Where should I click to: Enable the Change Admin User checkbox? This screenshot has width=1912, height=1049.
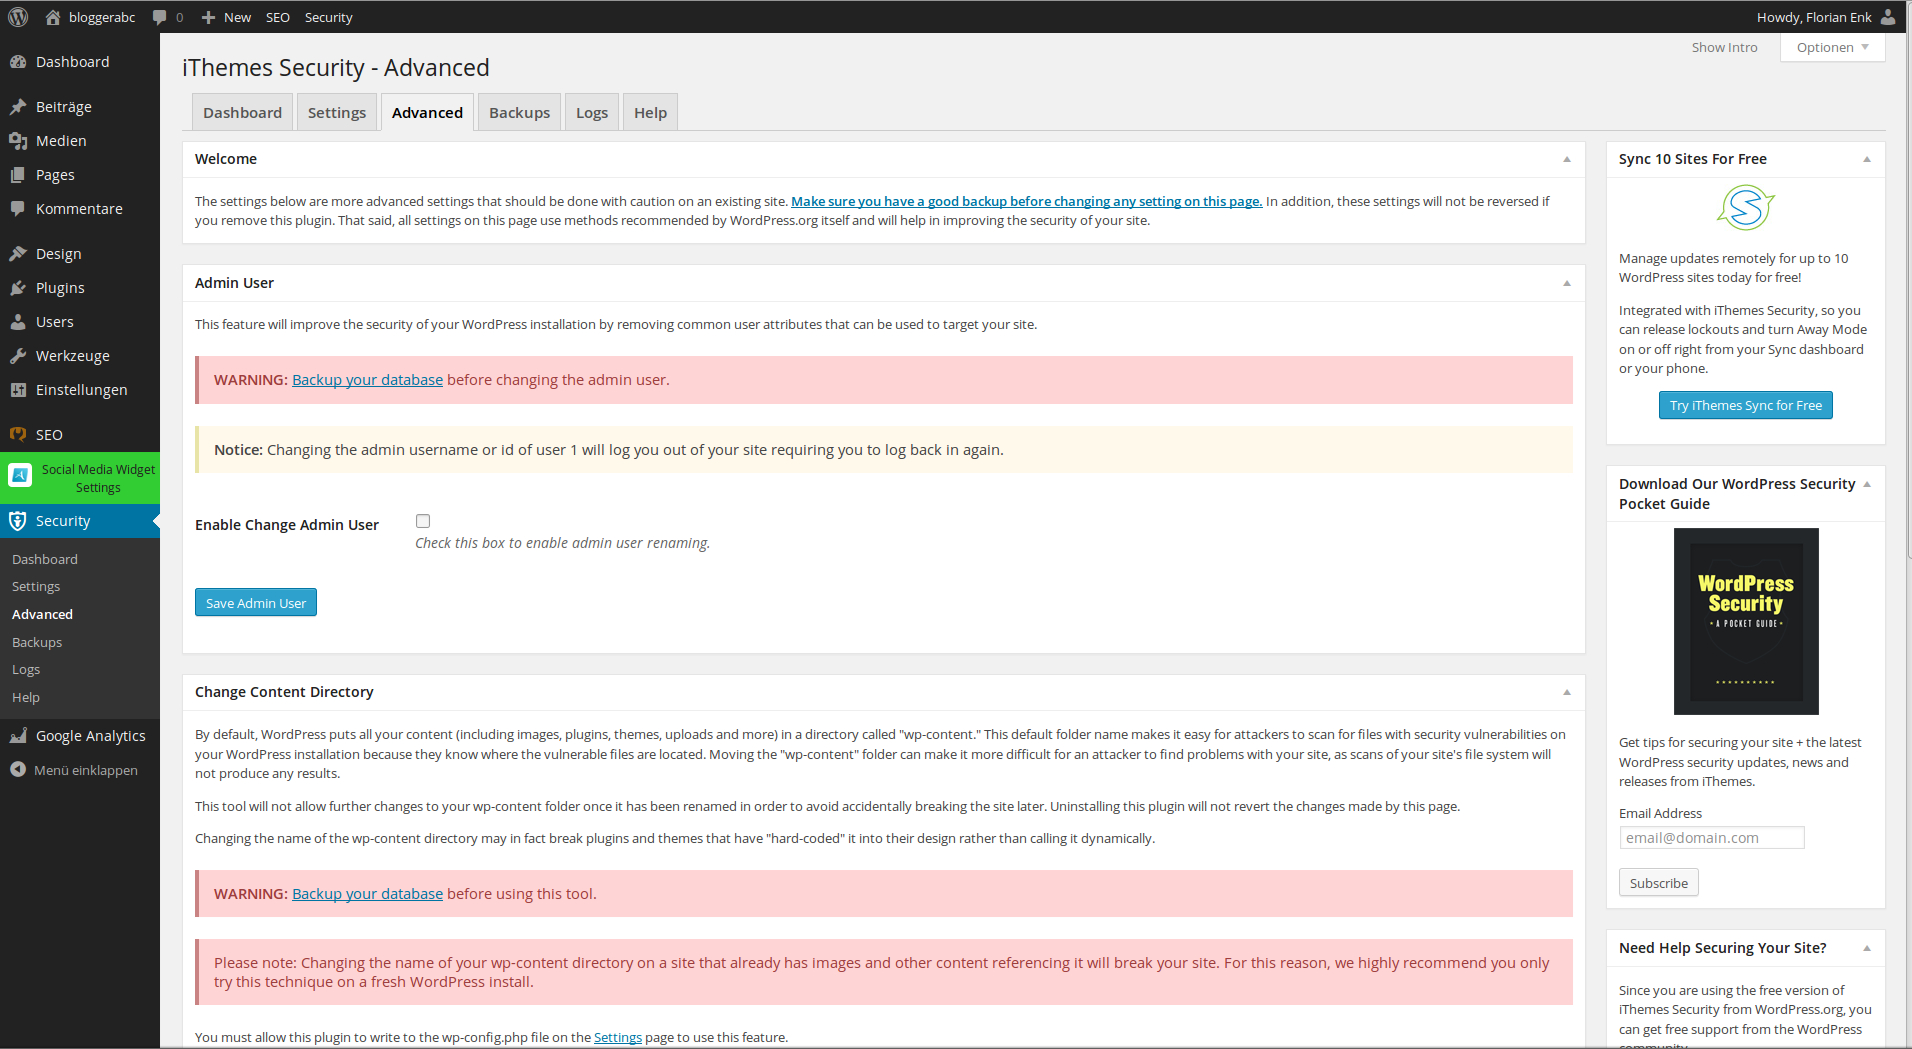pyautogui.click(x=423, y=521)
